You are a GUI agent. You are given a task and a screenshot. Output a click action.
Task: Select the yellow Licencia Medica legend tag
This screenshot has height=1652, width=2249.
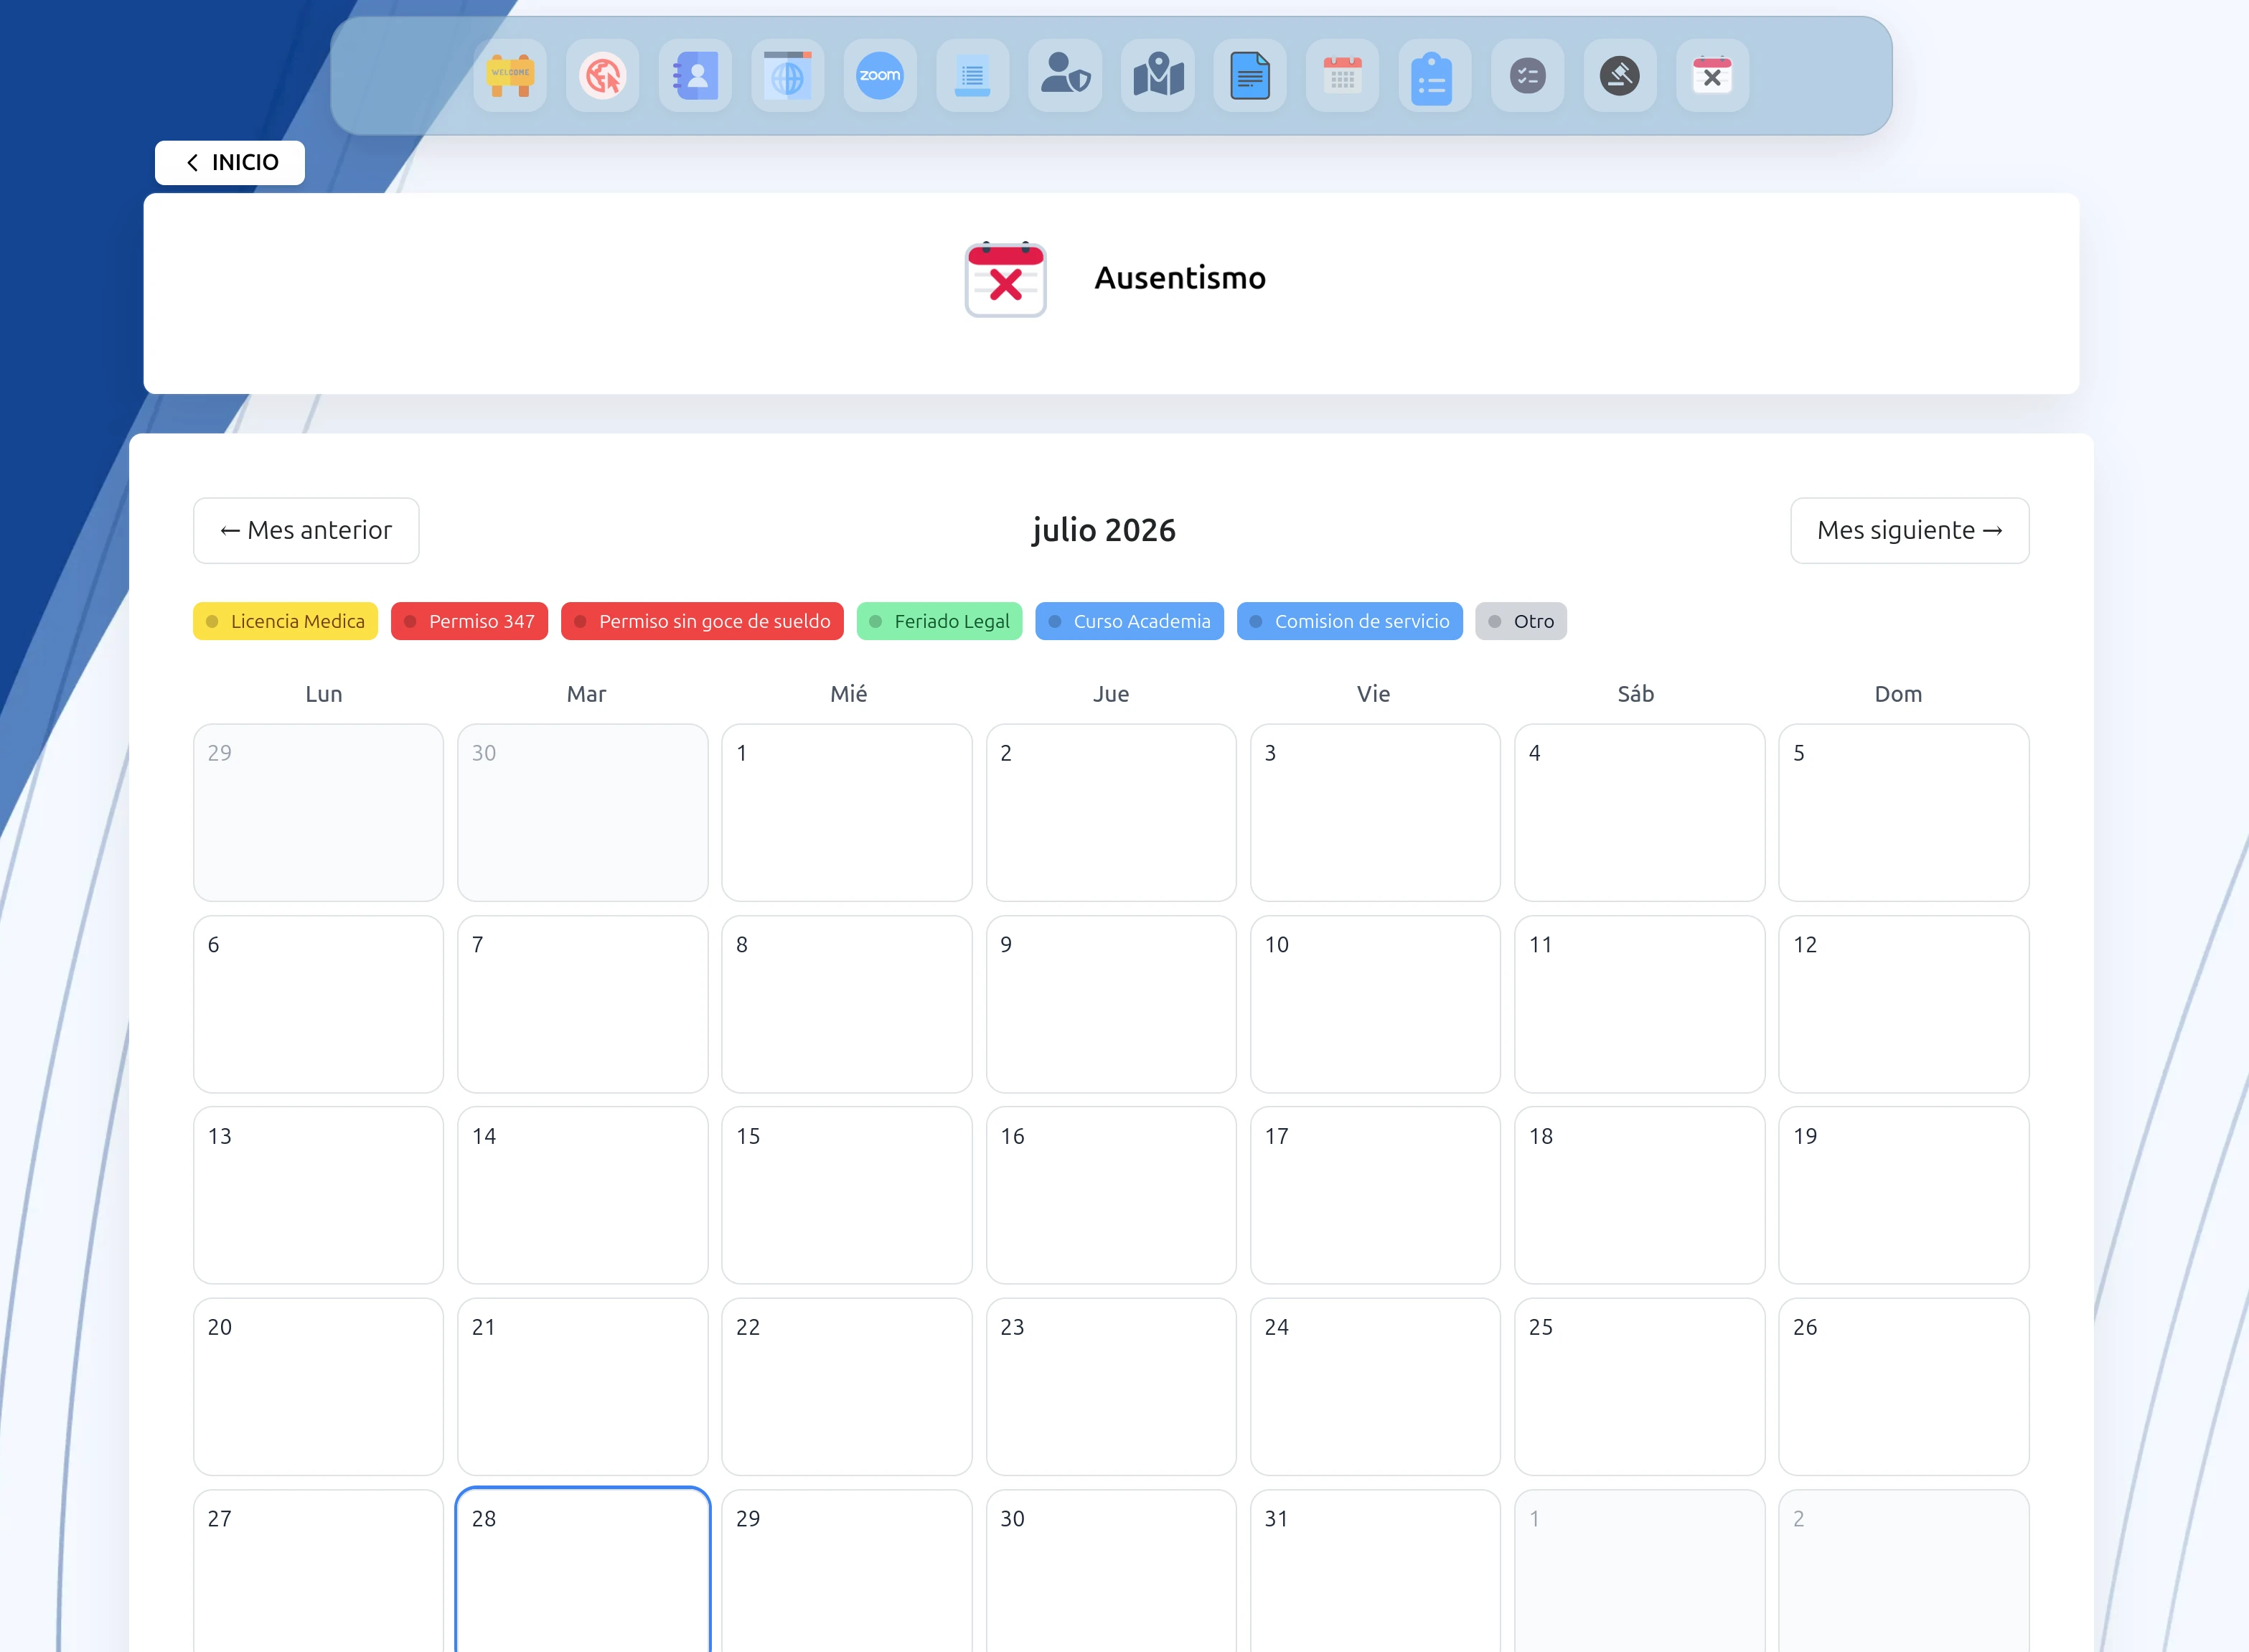[286, 621]
